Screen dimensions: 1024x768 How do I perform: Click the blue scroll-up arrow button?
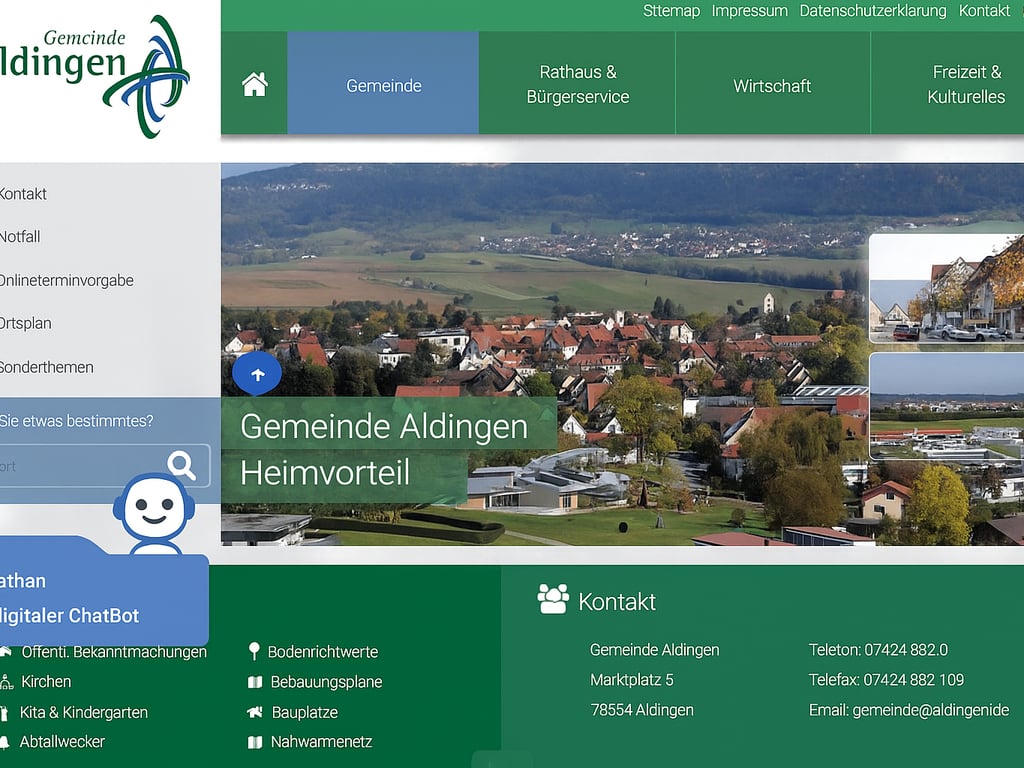257,375
